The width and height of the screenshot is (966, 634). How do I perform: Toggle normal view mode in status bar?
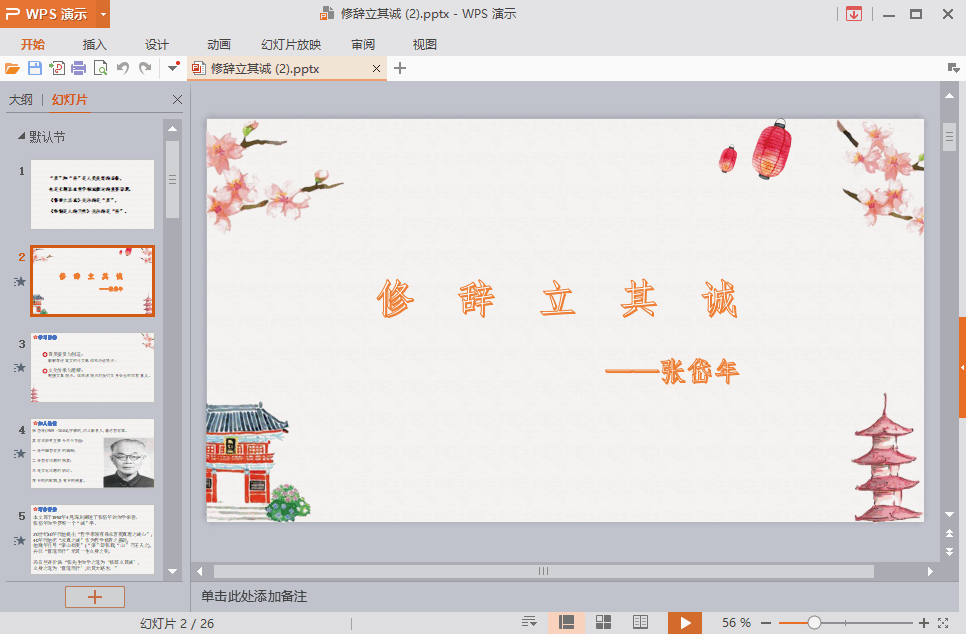point(566,621)
